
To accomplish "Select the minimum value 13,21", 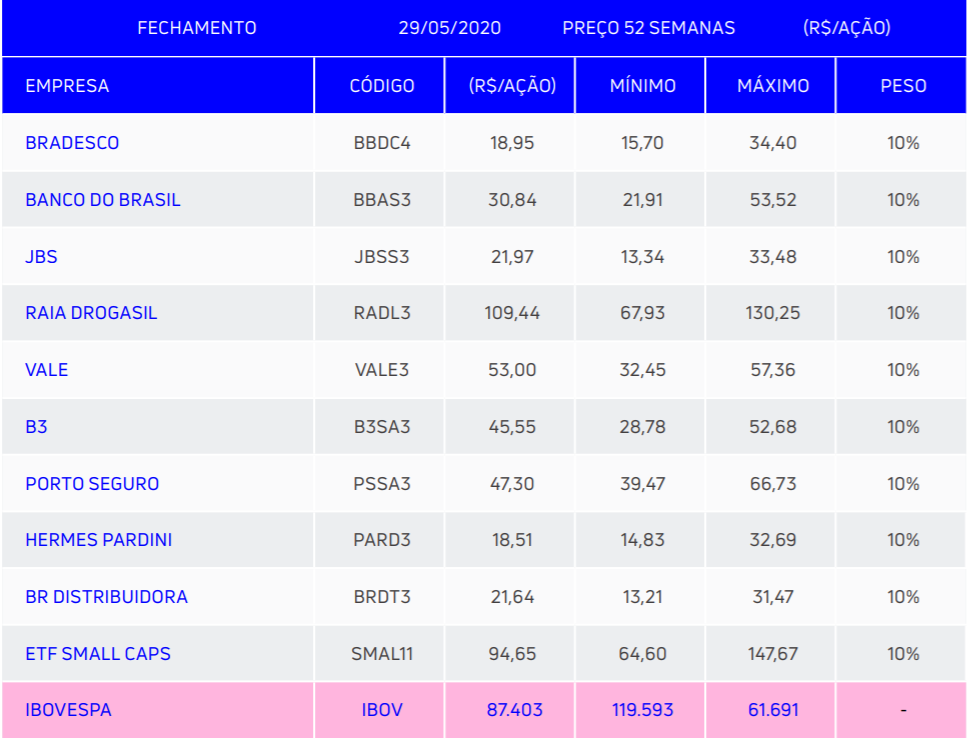I will [643, 596].
